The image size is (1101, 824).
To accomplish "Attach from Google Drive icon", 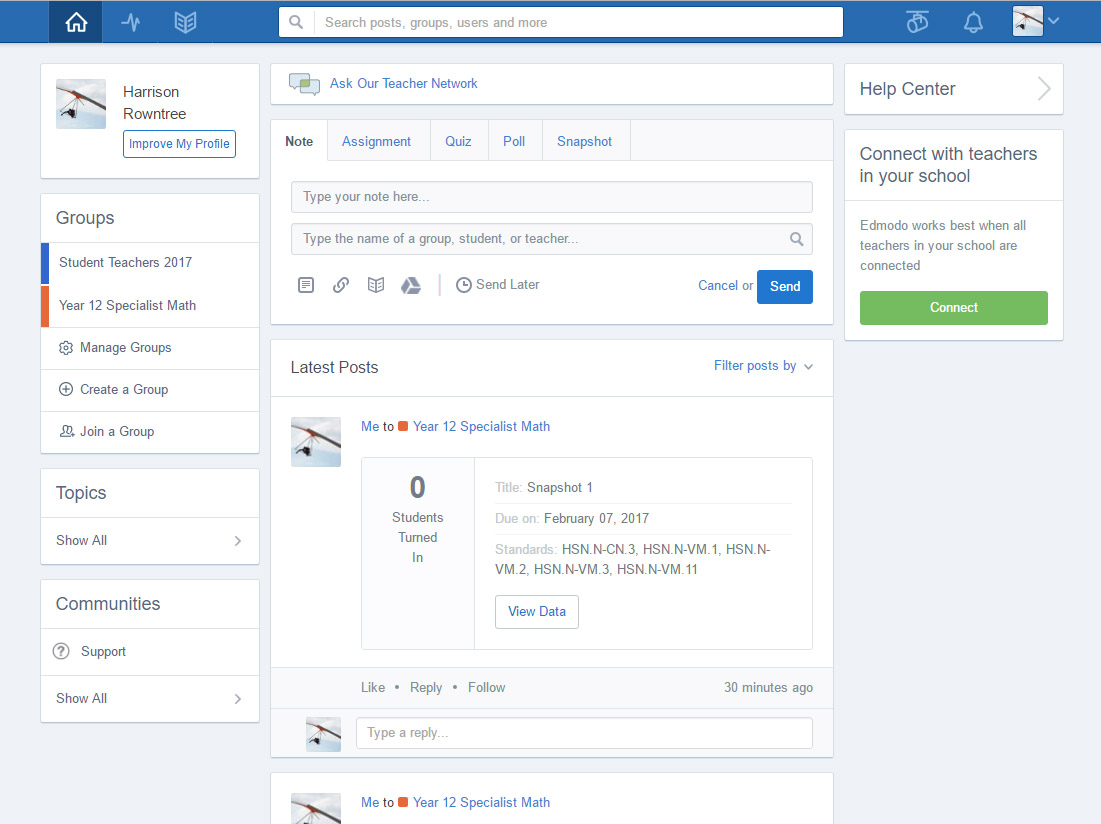I will [x=411, y=285].
